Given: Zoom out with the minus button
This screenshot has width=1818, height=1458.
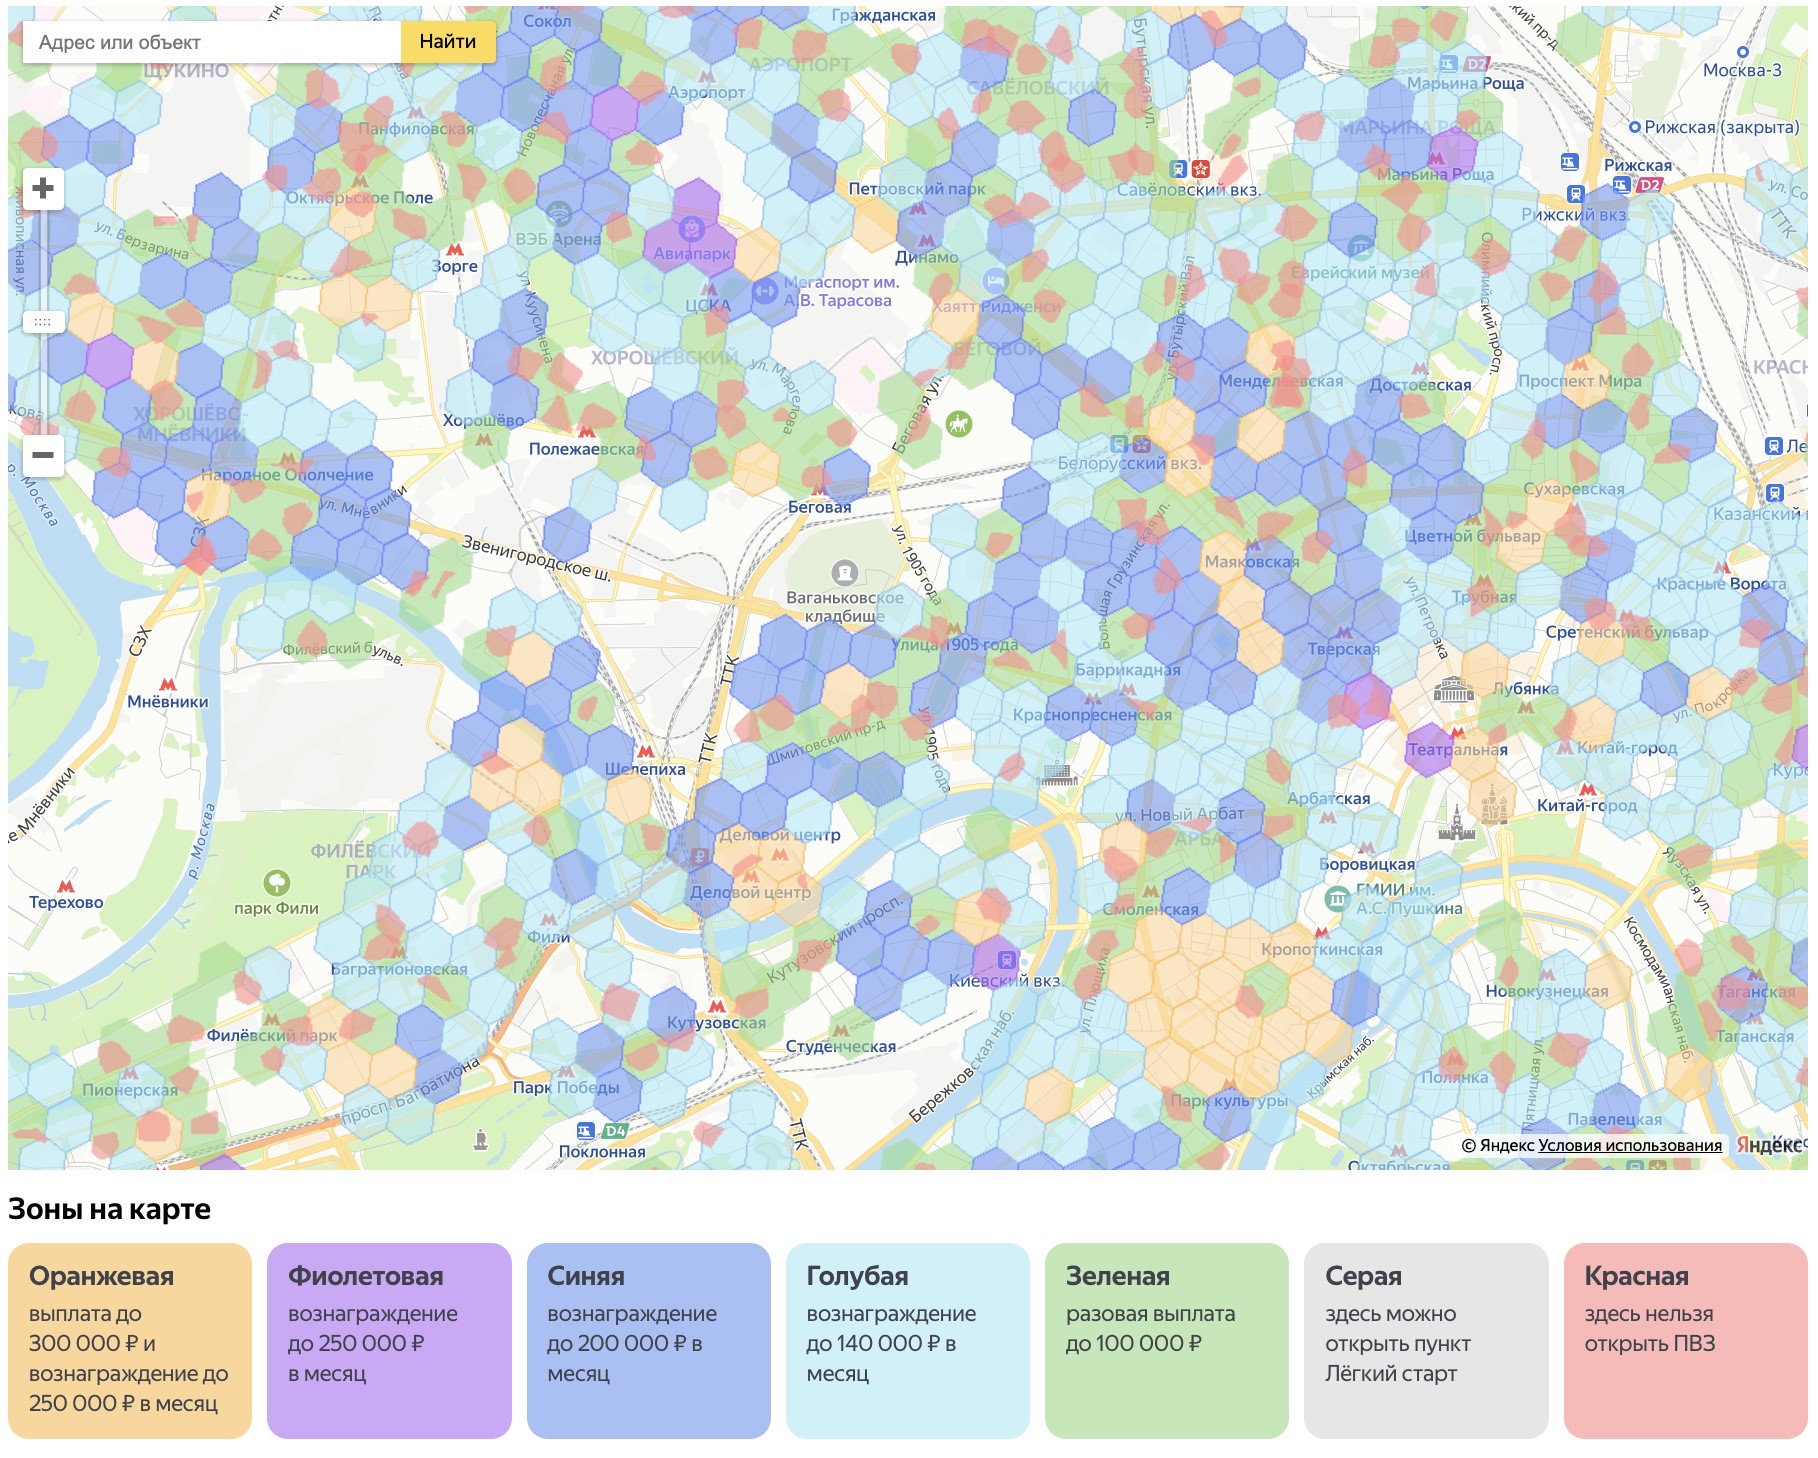Looking at the screenshot, I should [x=43, y=455].
